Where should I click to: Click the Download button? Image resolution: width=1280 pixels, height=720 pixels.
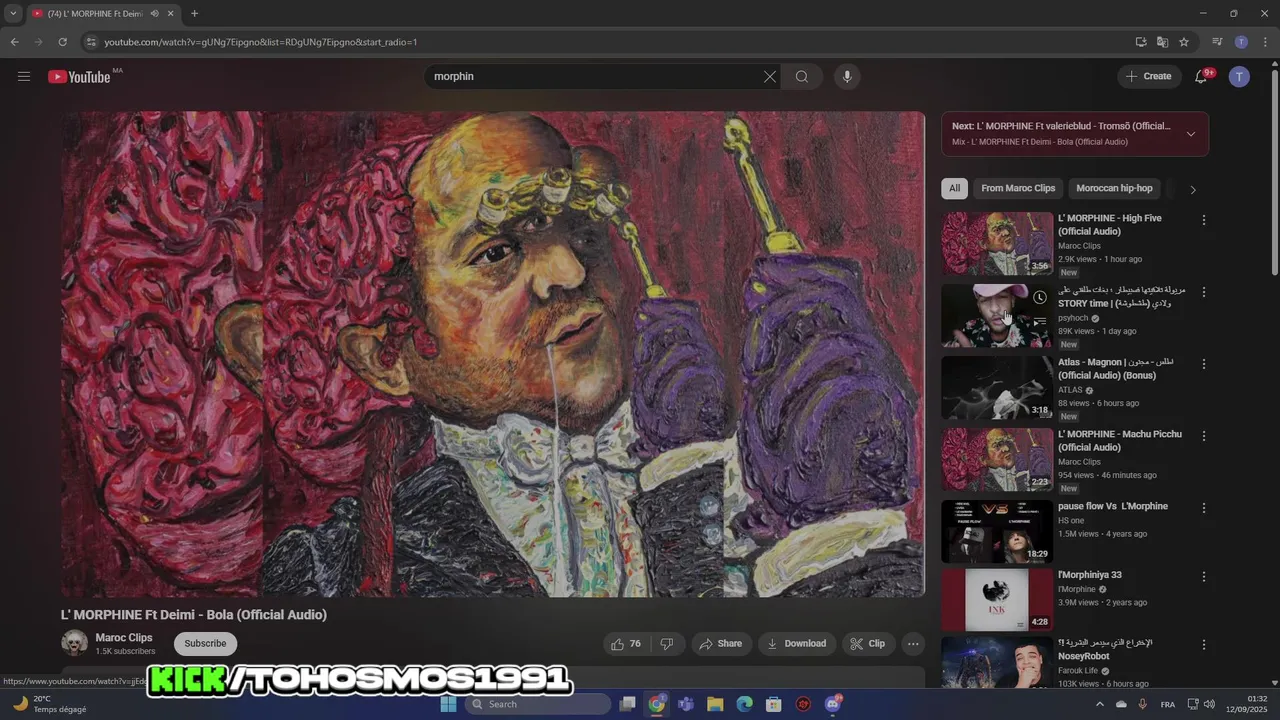(797, 644)
